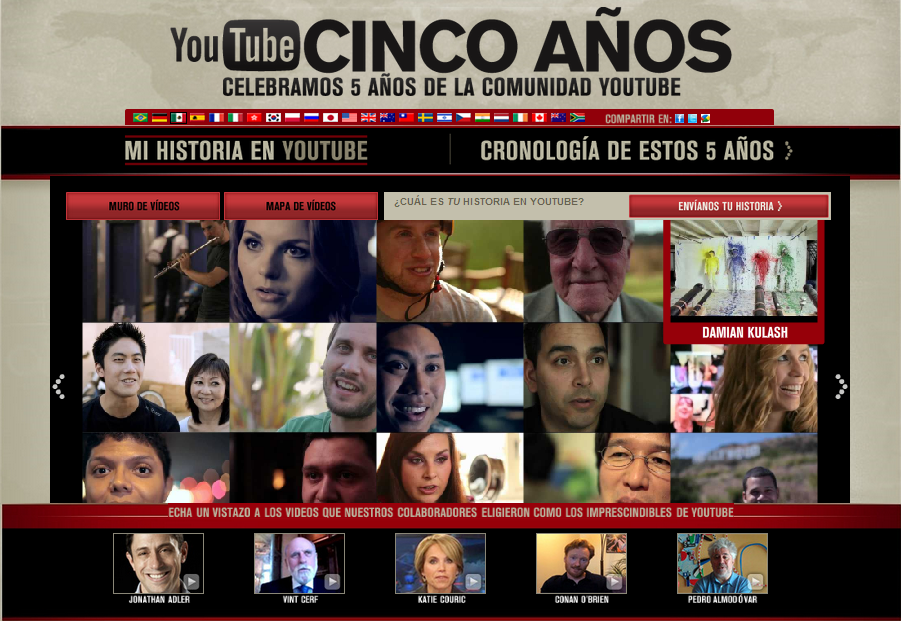
Task: Click the third share icon after Twitter
Action: (x=705, y=118)
